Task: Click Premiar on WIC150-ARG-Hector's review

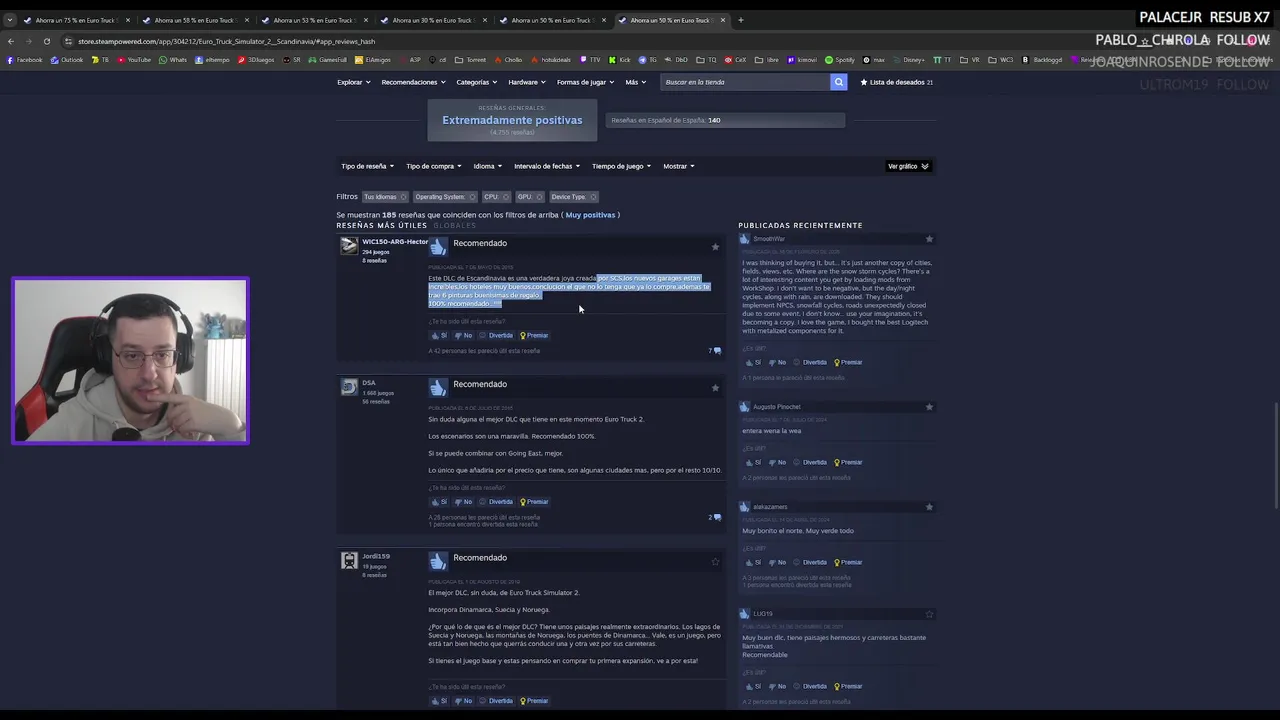Action: click(x=534, y=336)
